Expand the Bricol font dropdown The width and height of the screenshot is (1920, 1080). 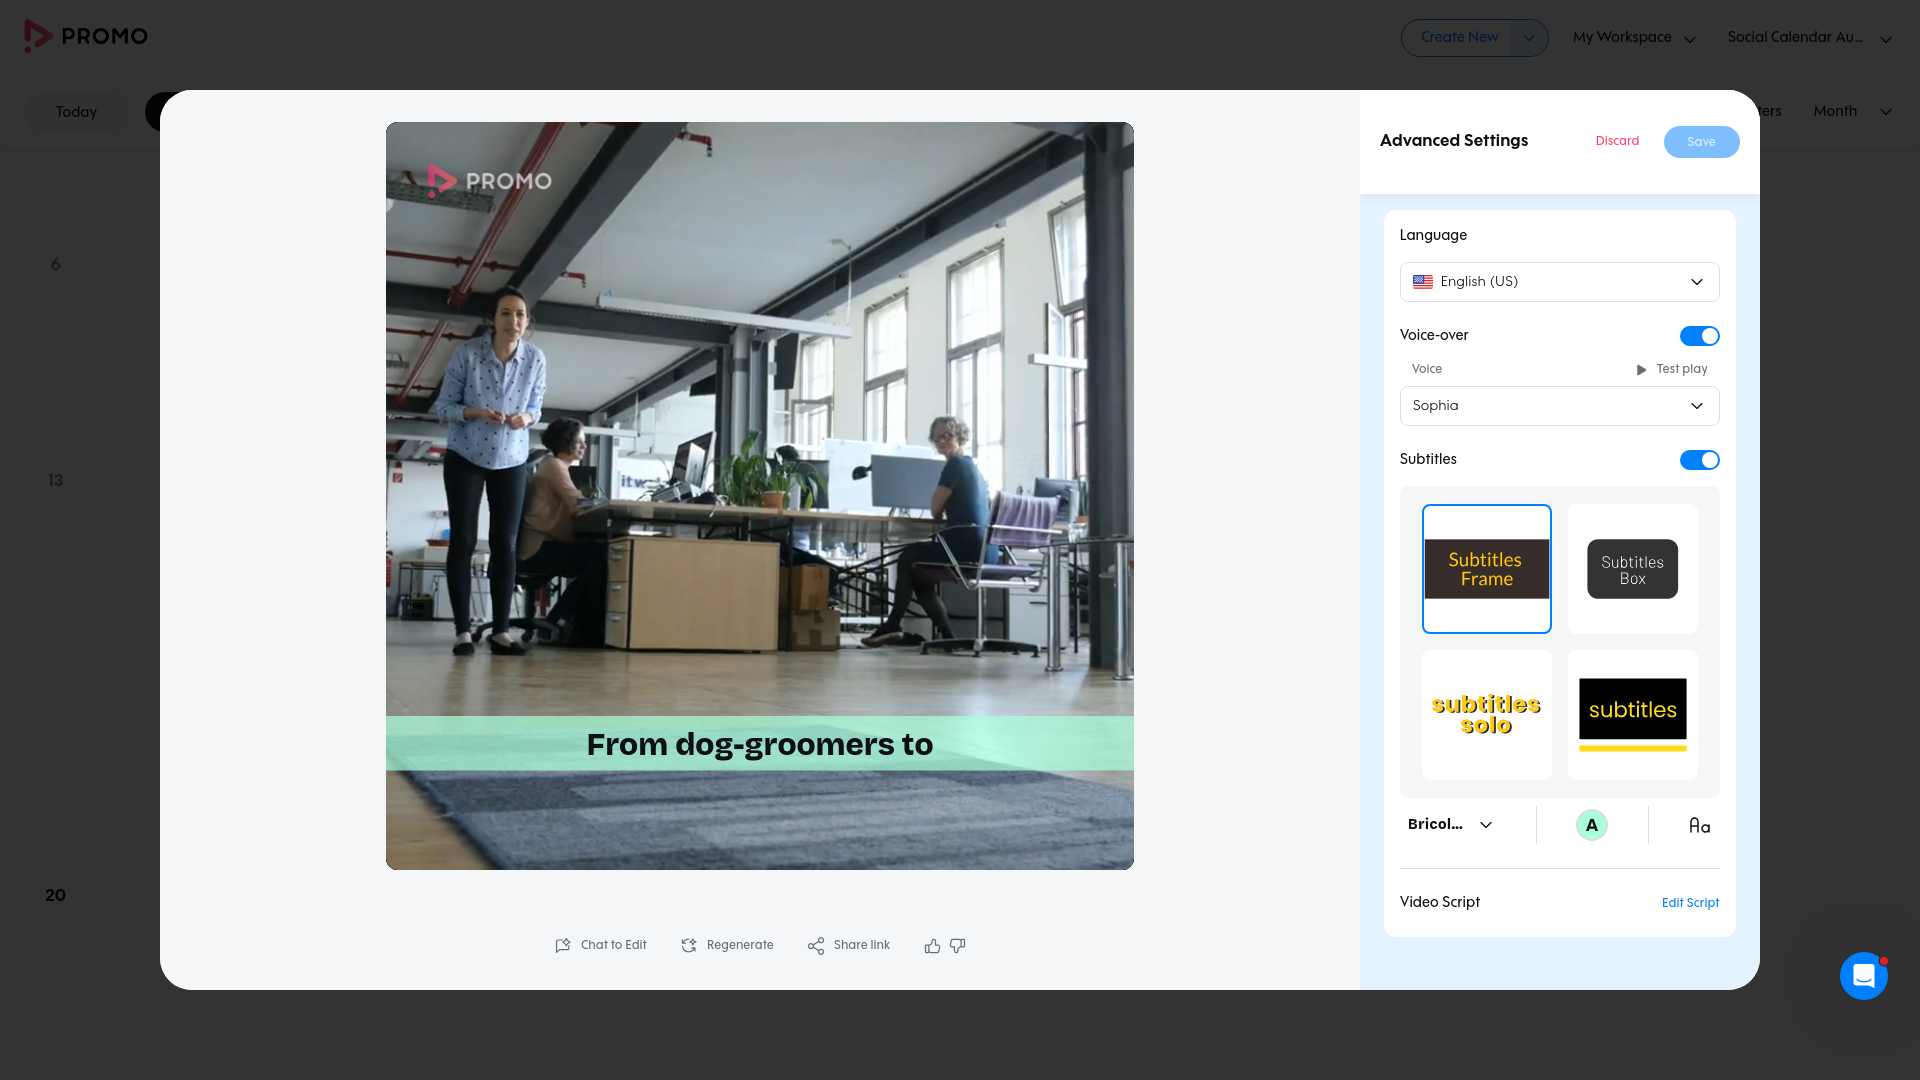[x=1450, y=825]
